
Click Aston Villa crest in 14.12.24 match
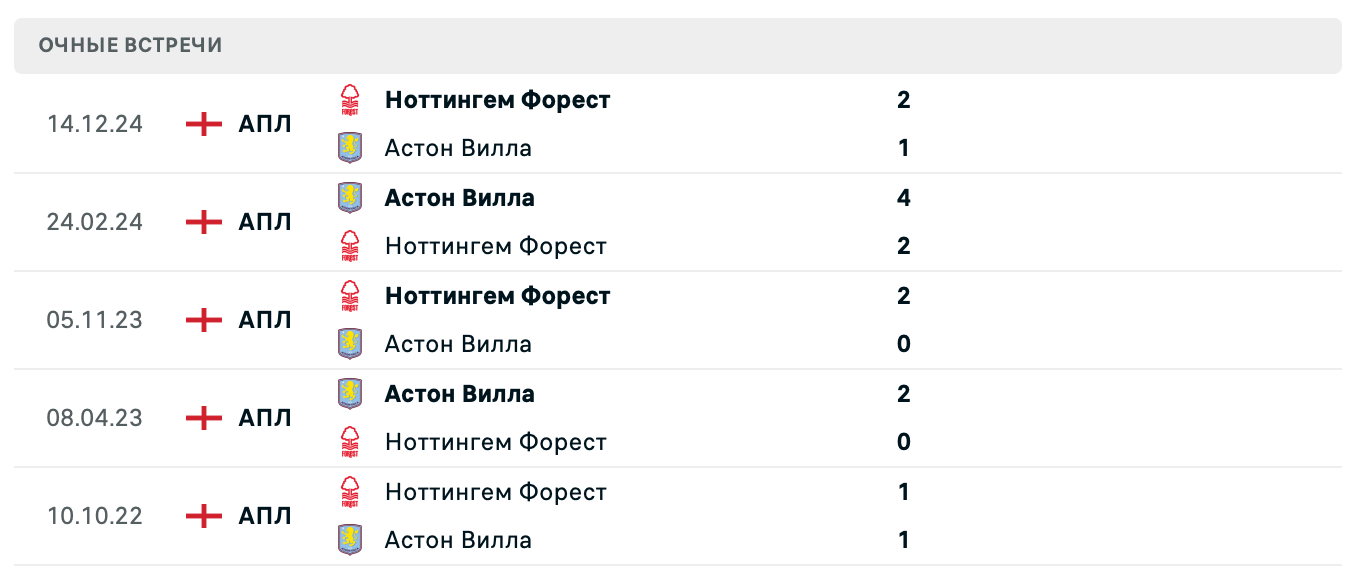[349, 148]
